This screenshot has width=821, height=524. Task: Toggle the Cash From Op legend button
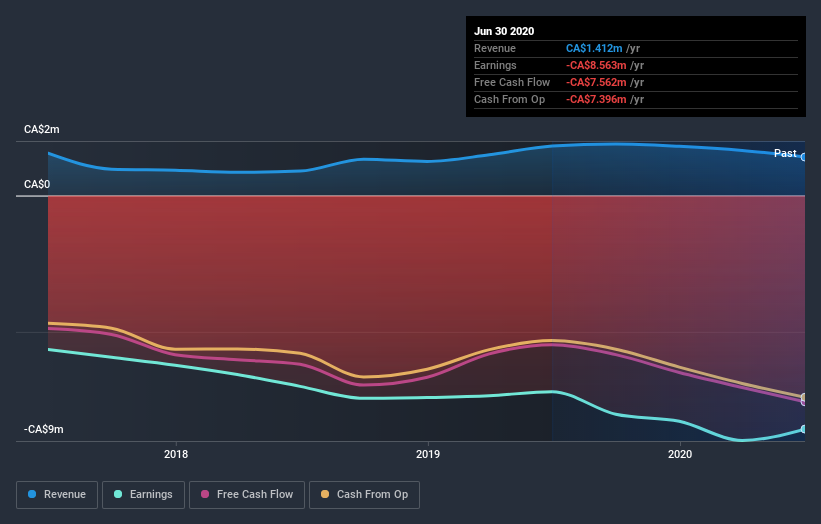[x=364, y=495]
